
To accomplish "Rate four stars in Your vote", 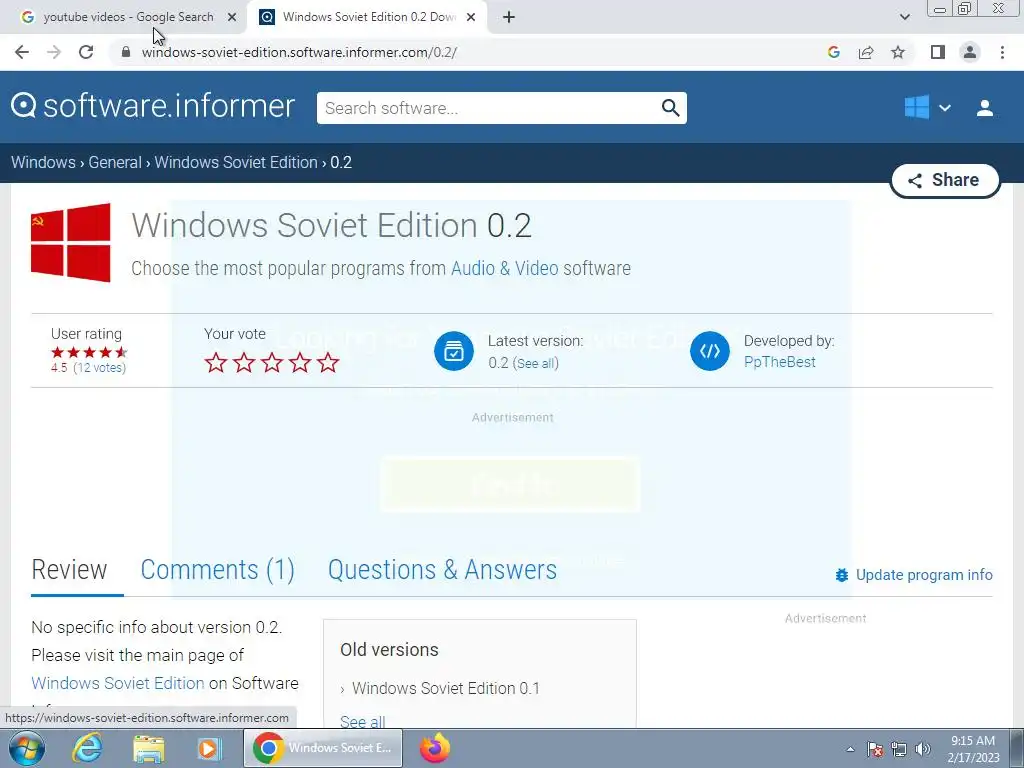I will (x=300, y=362).
